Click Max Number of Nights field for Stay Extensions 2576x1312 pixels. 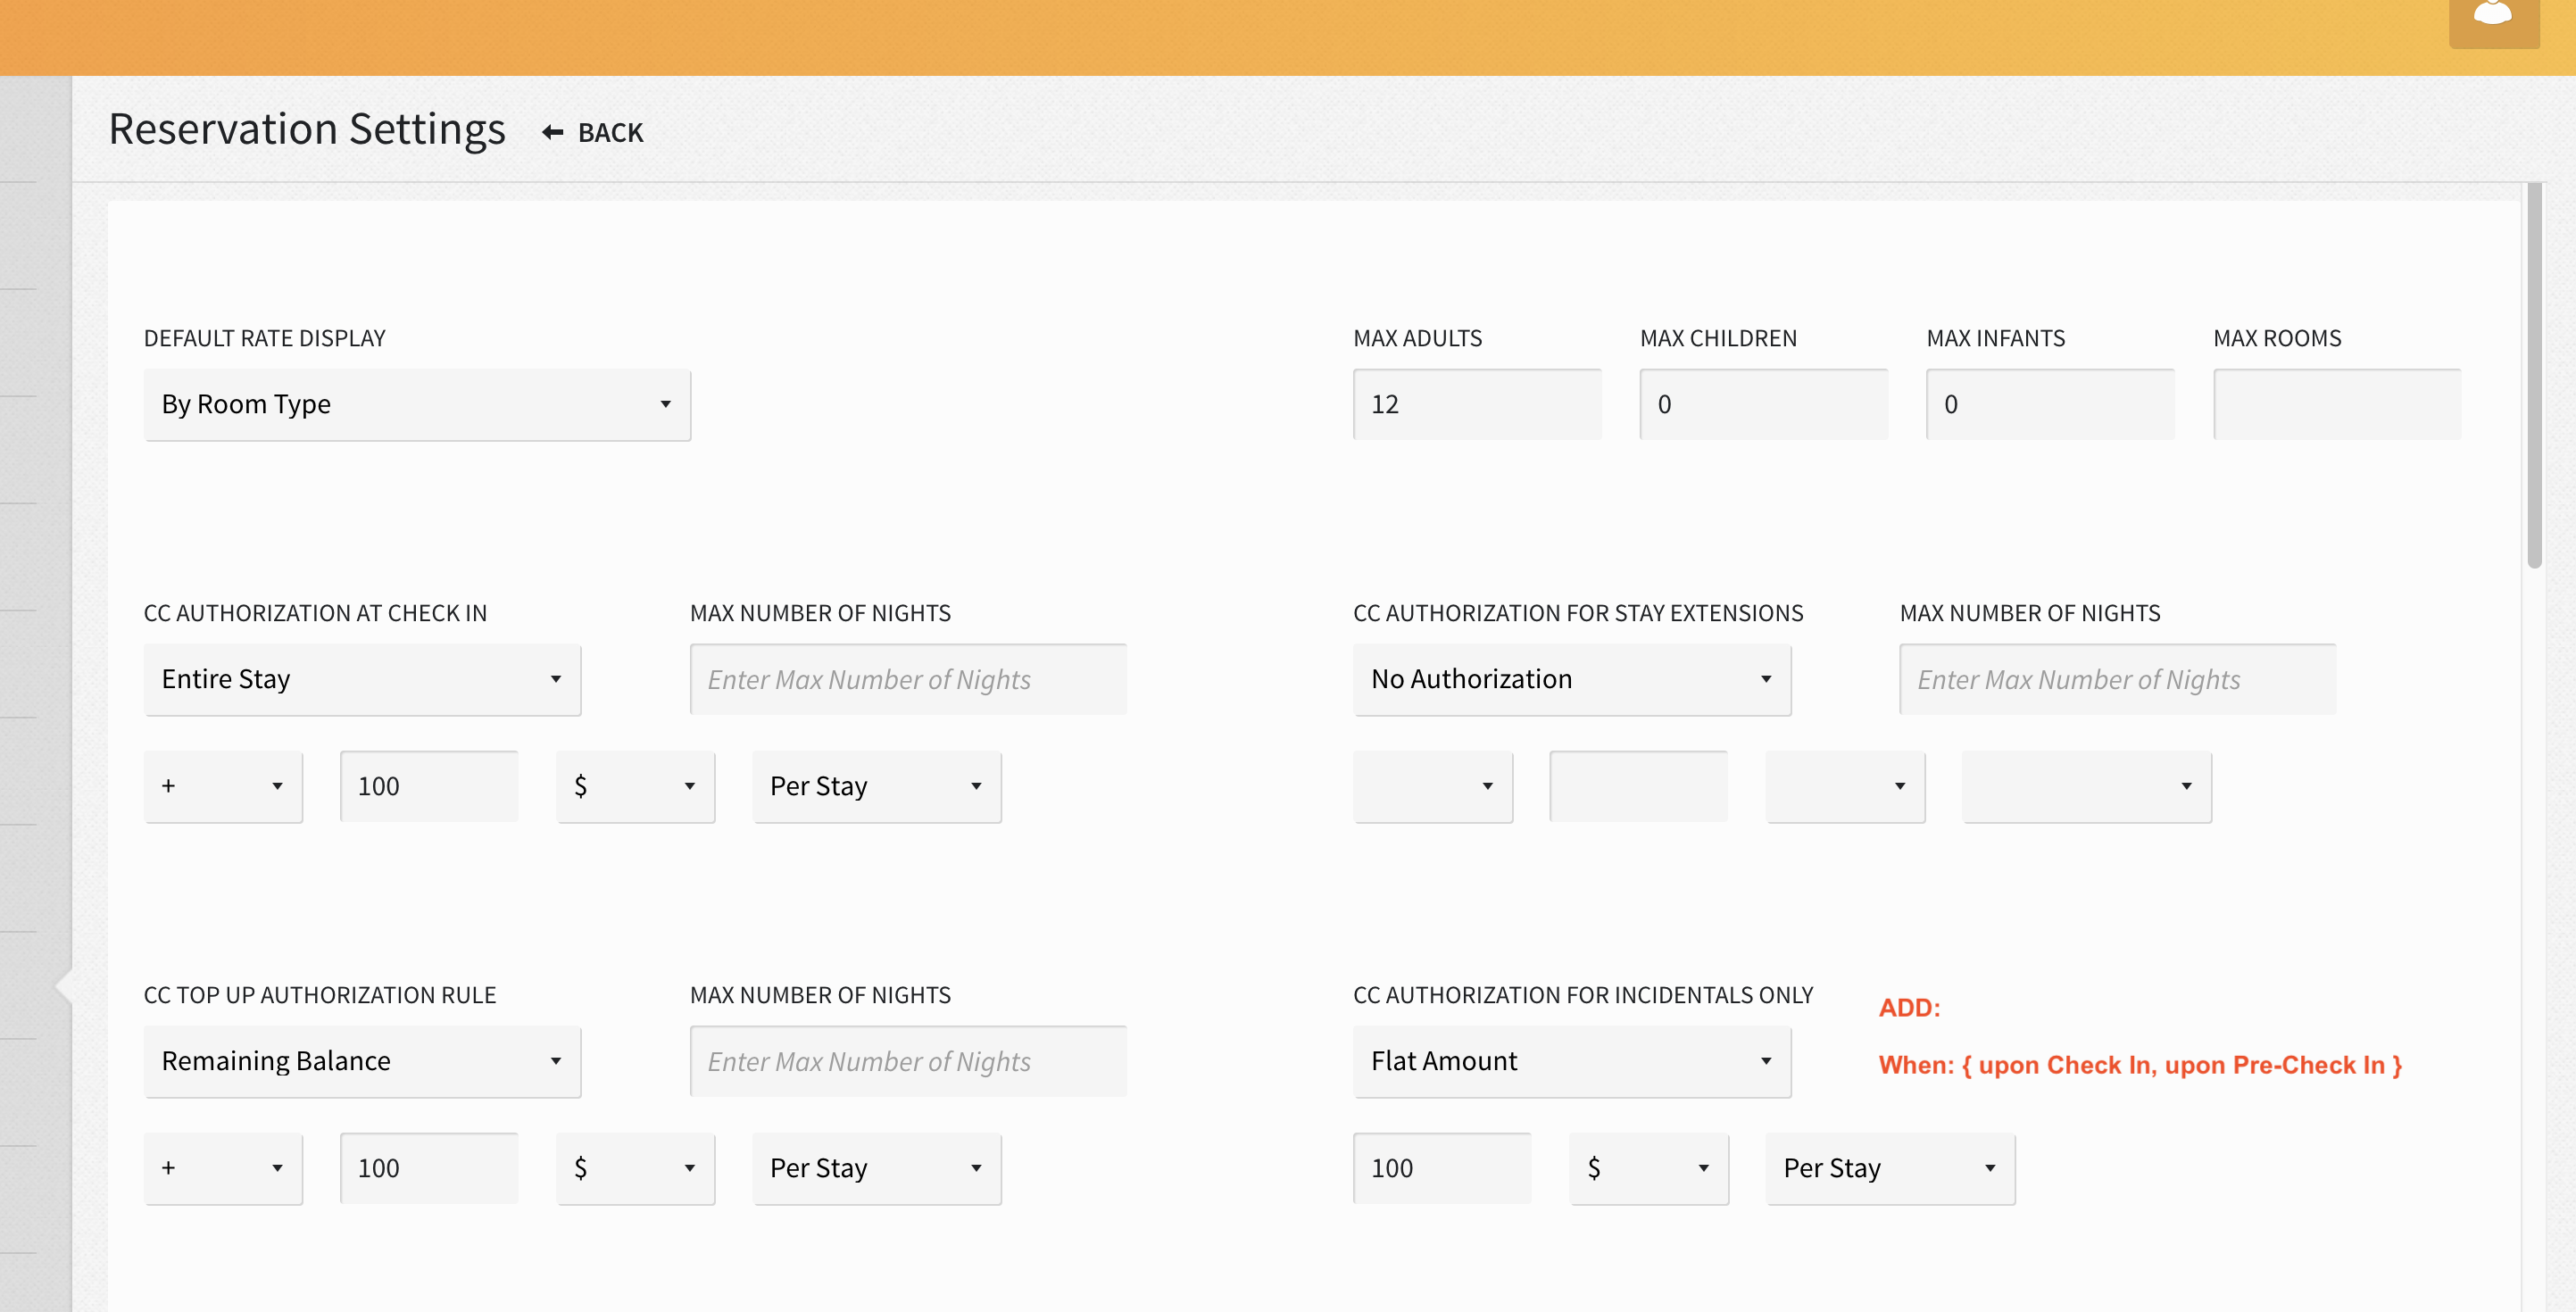pos(2117,679)
